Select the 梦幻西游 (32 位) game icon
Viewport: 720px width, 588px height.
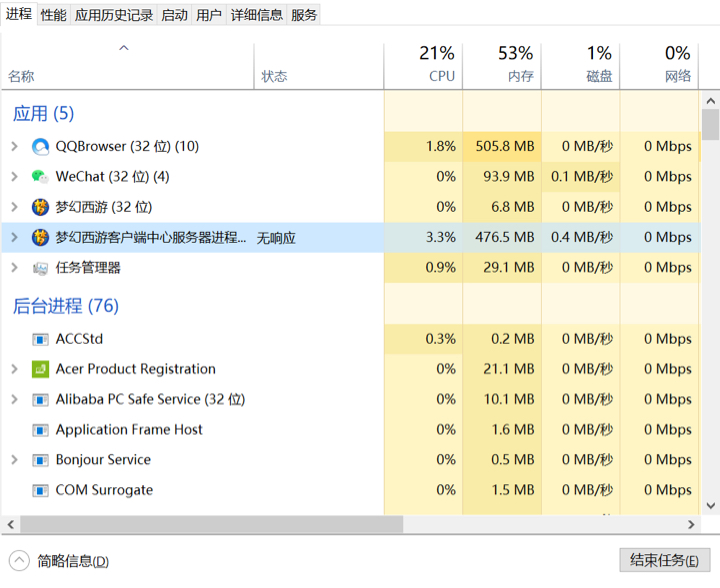pos(40,207)
